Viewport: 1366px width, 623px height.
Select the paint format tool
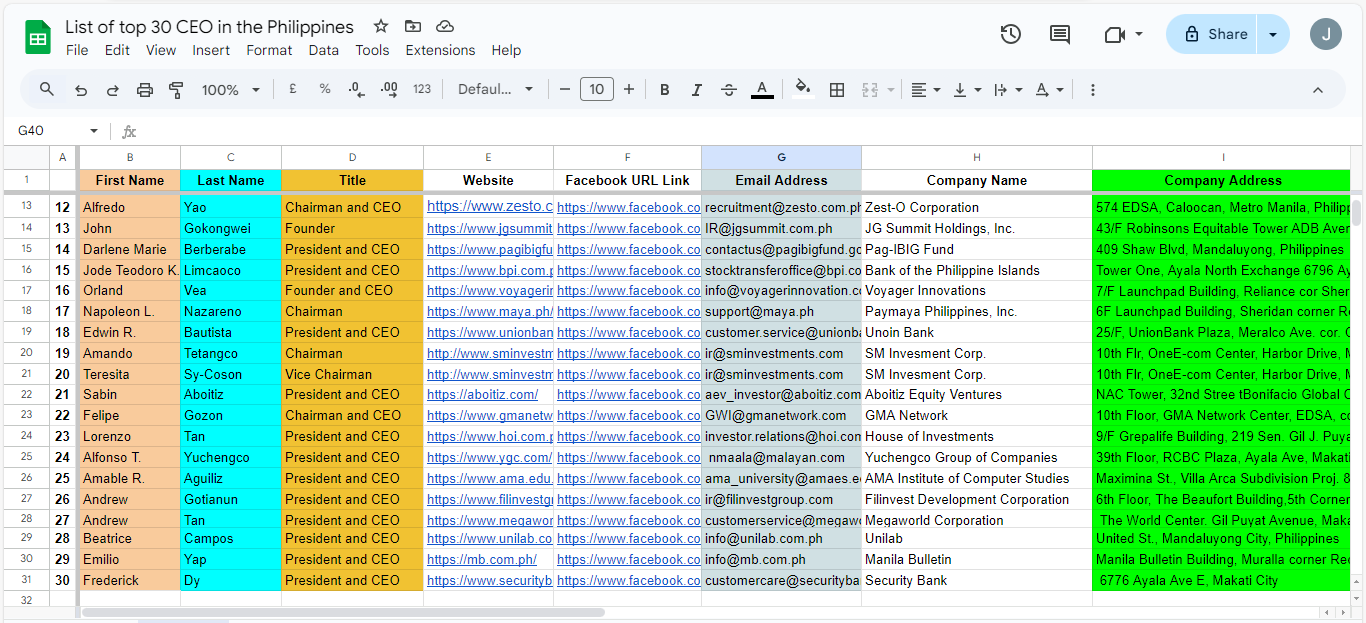pos(177,90)
